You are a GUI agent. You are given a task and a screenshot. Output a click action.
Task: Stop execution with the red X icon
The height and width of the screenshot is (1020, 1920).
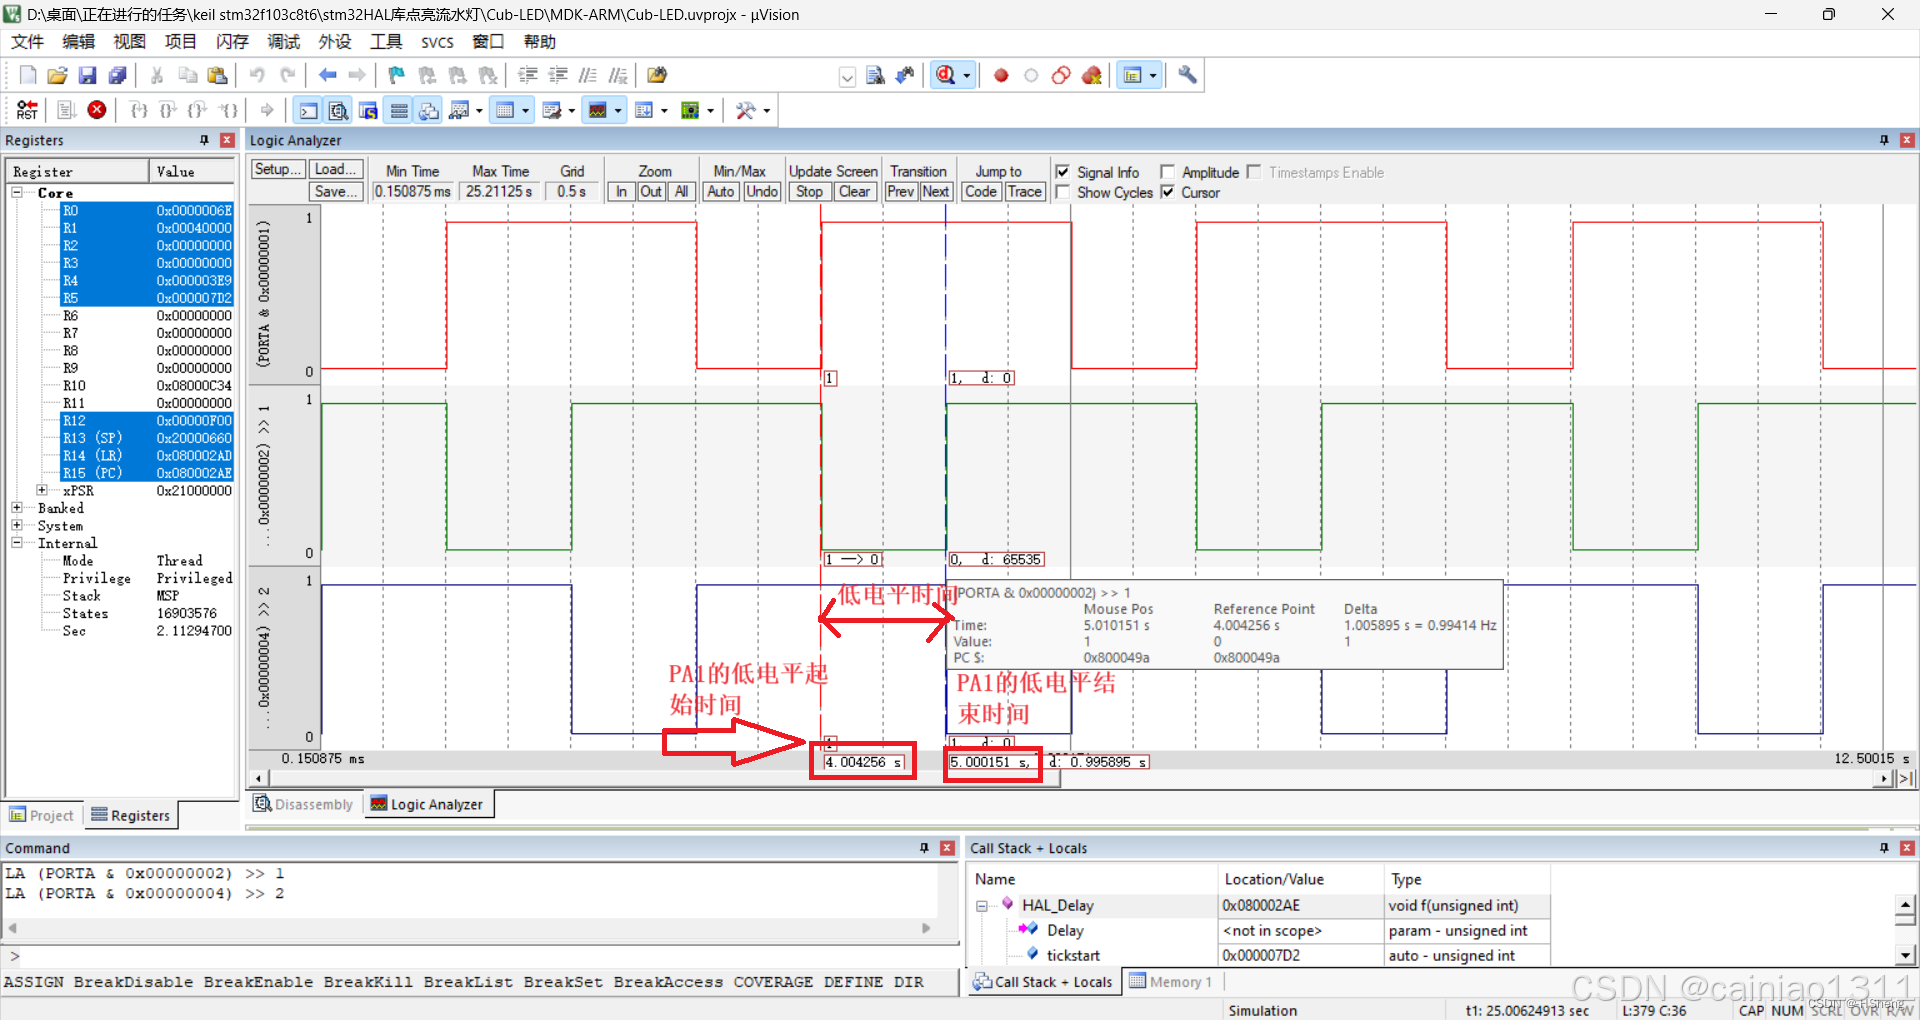point(97,110)
